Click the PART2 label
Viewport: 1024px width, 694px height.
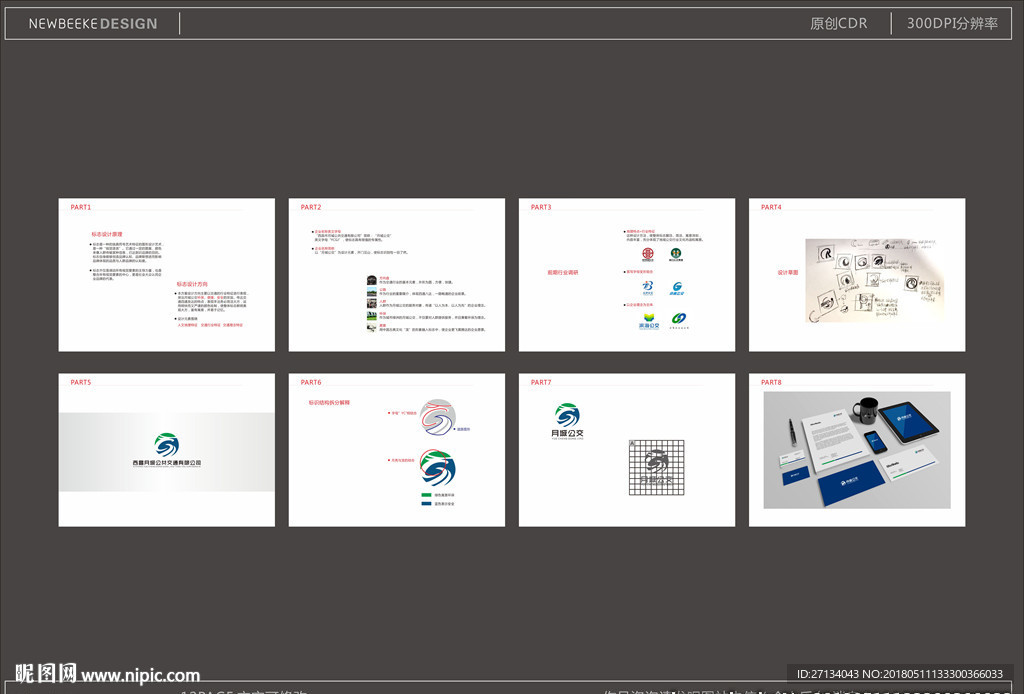coord(311,207)
